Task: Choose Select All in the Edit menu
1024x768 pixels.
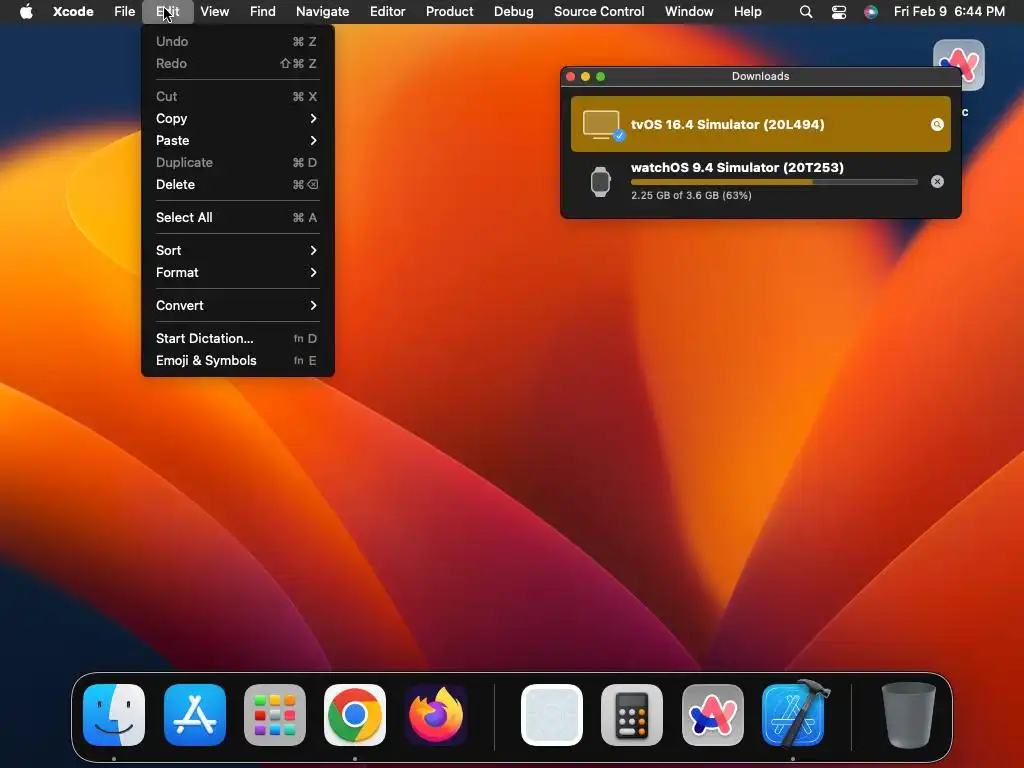Action: (x=237, y=217)
